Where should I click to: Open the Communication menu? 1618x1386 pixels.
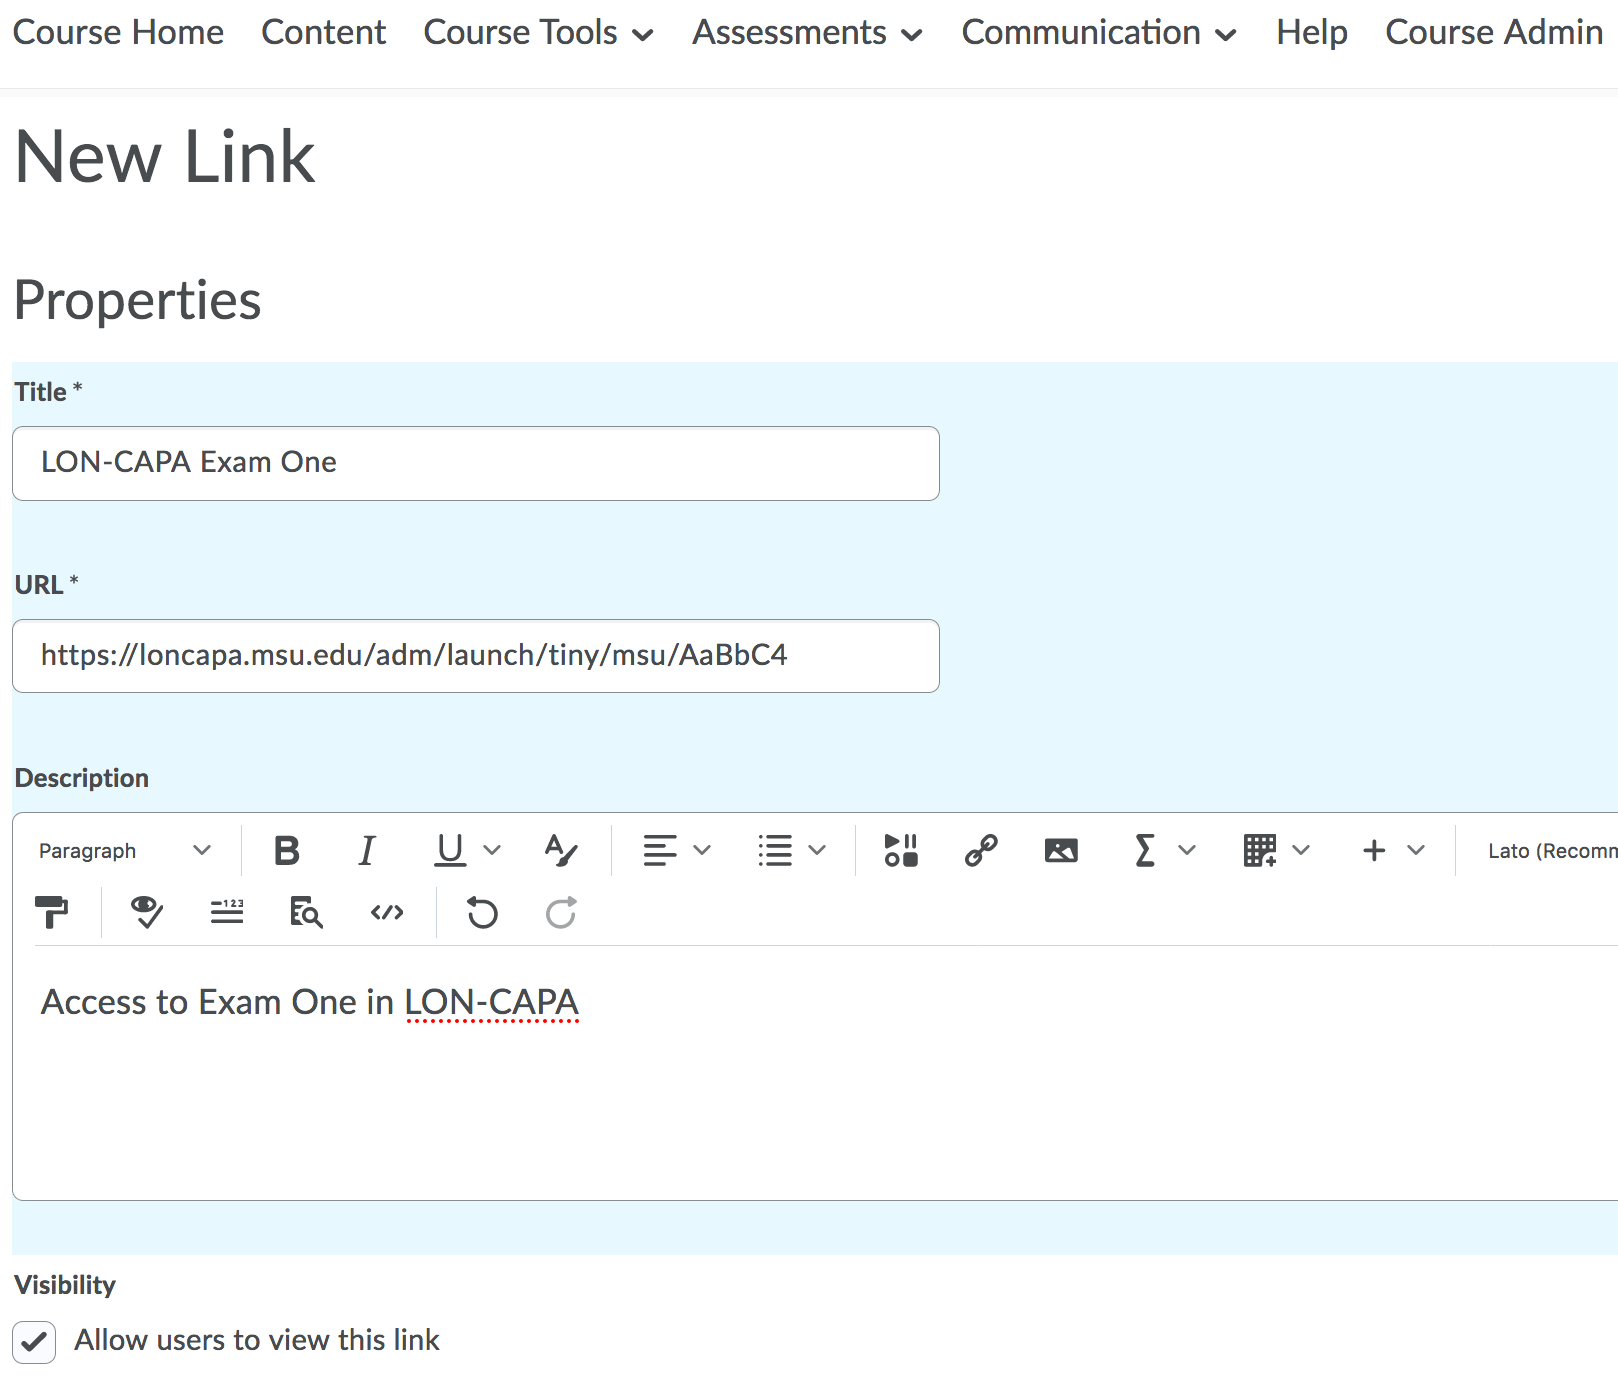click(1099, 33)
